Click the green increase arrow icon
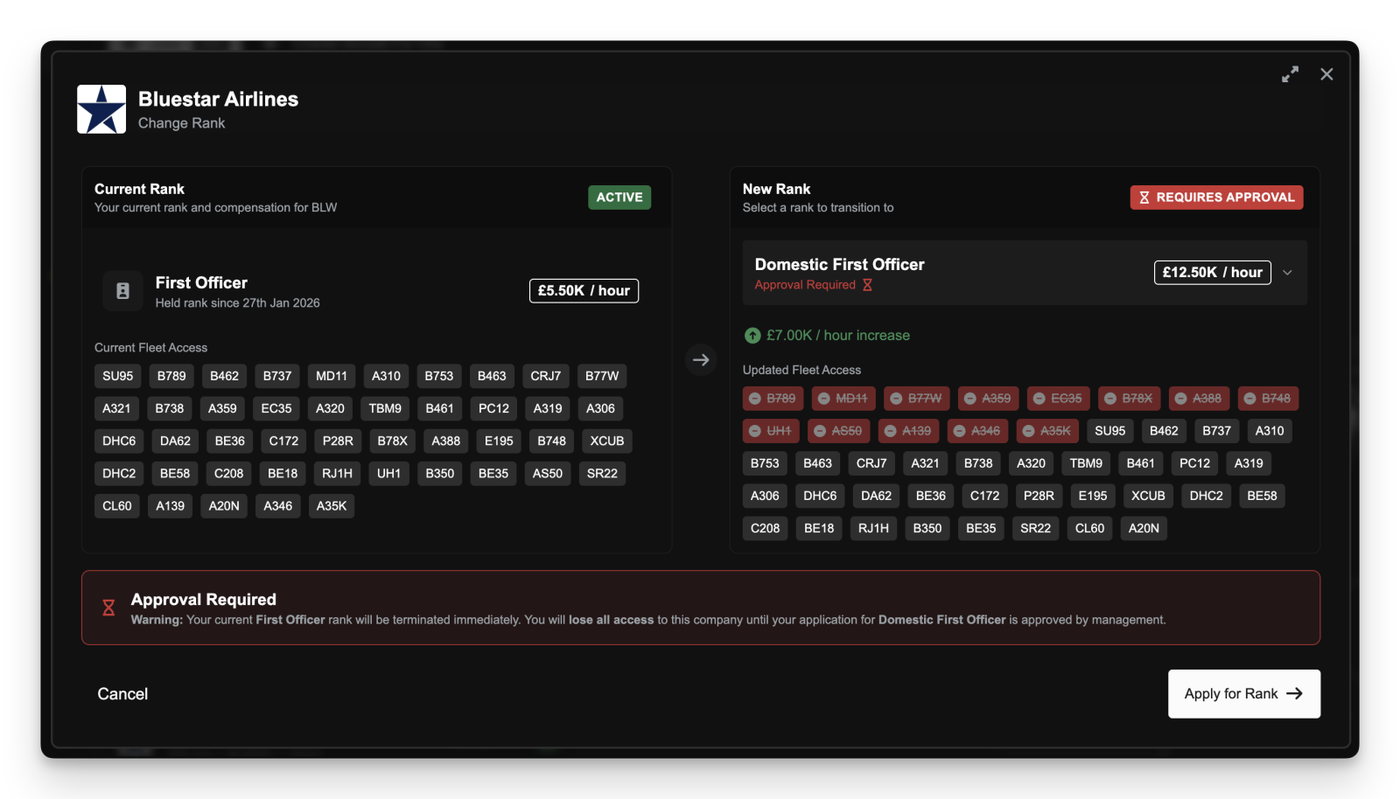This screenshot has width=1400, height=799. tap(752, 336)
